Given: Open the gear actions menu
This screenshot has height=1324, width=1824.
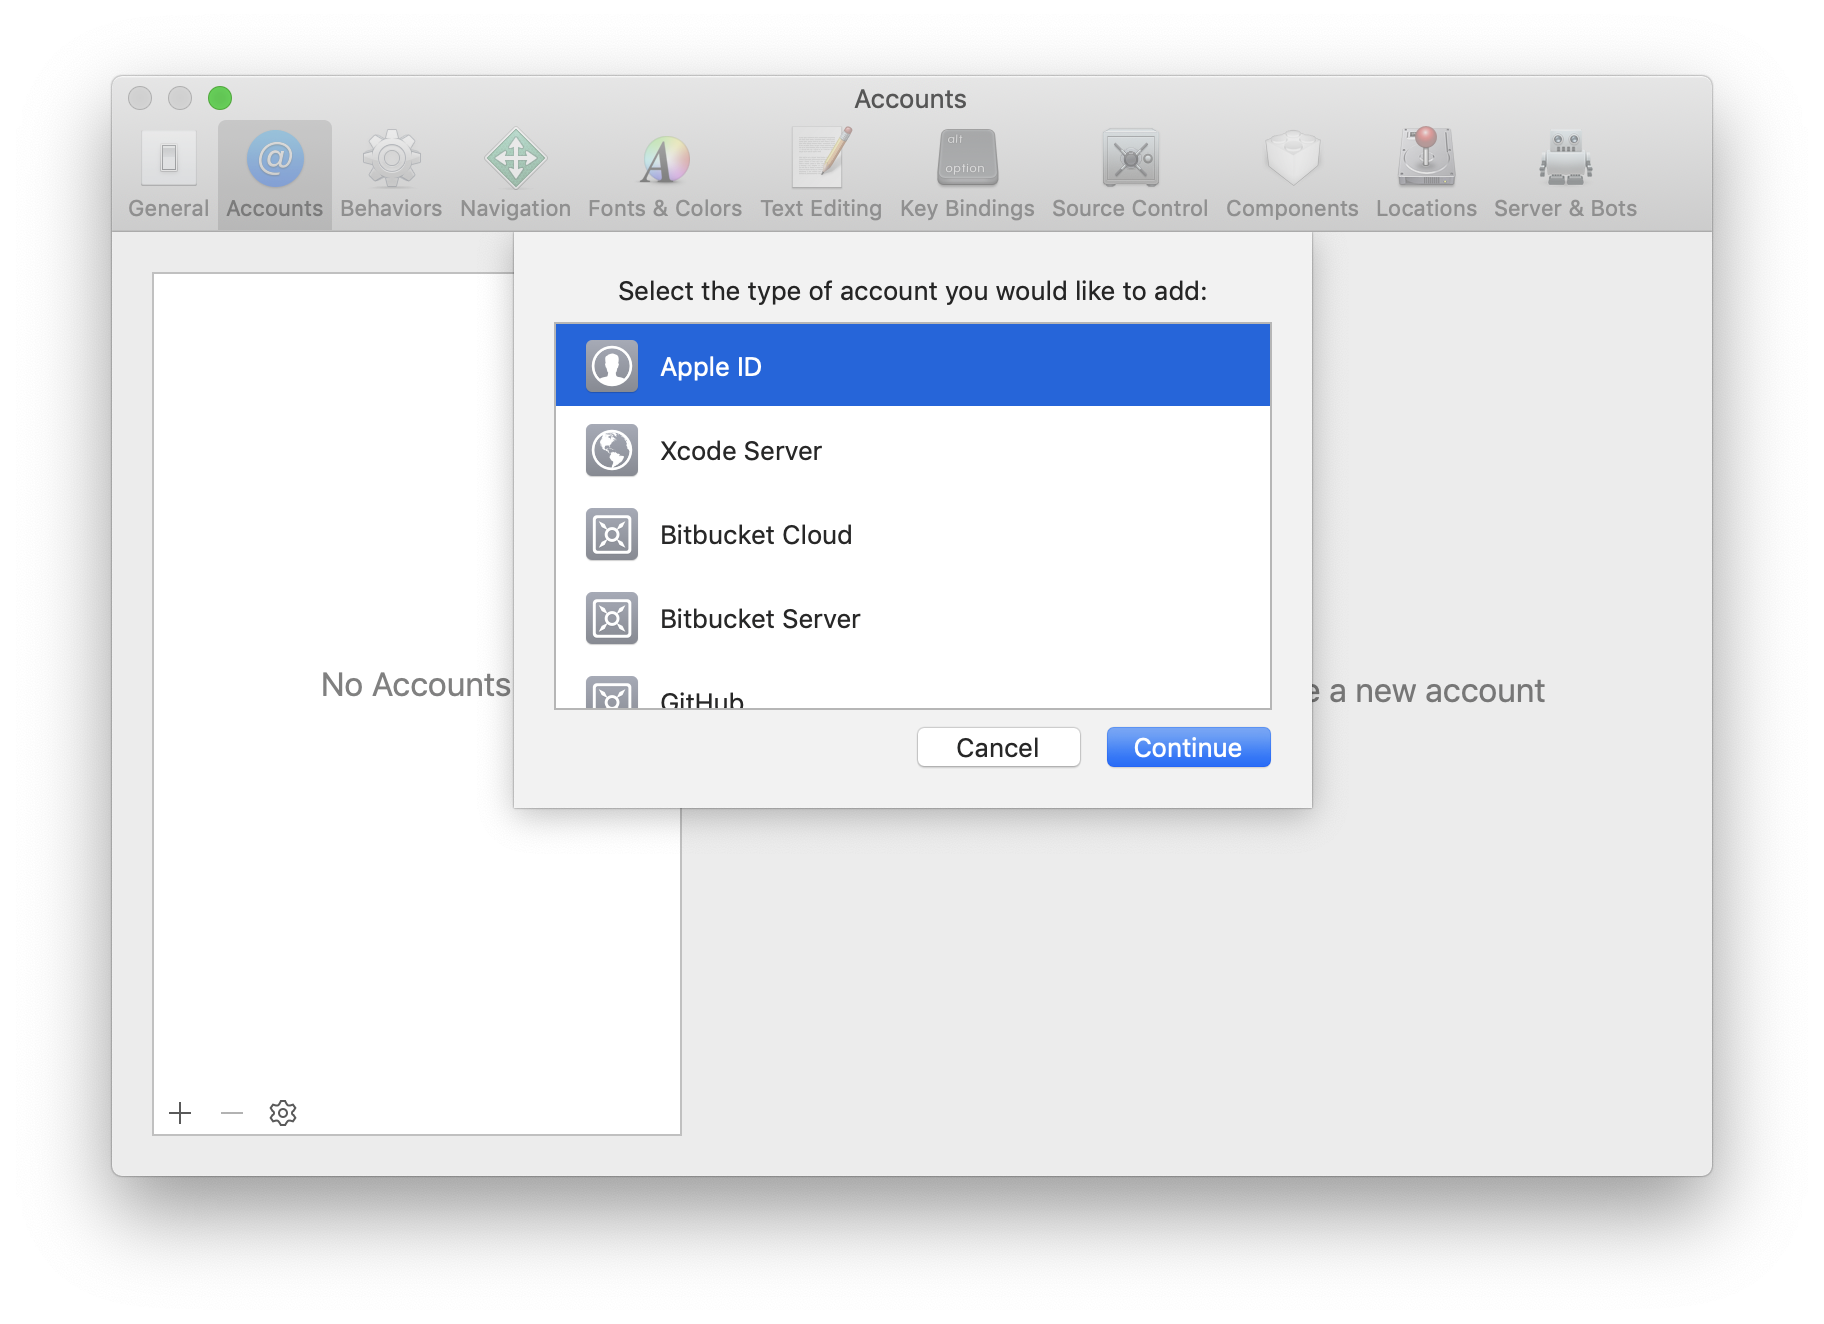Looking at the screenshot, I should [283, 1113].
